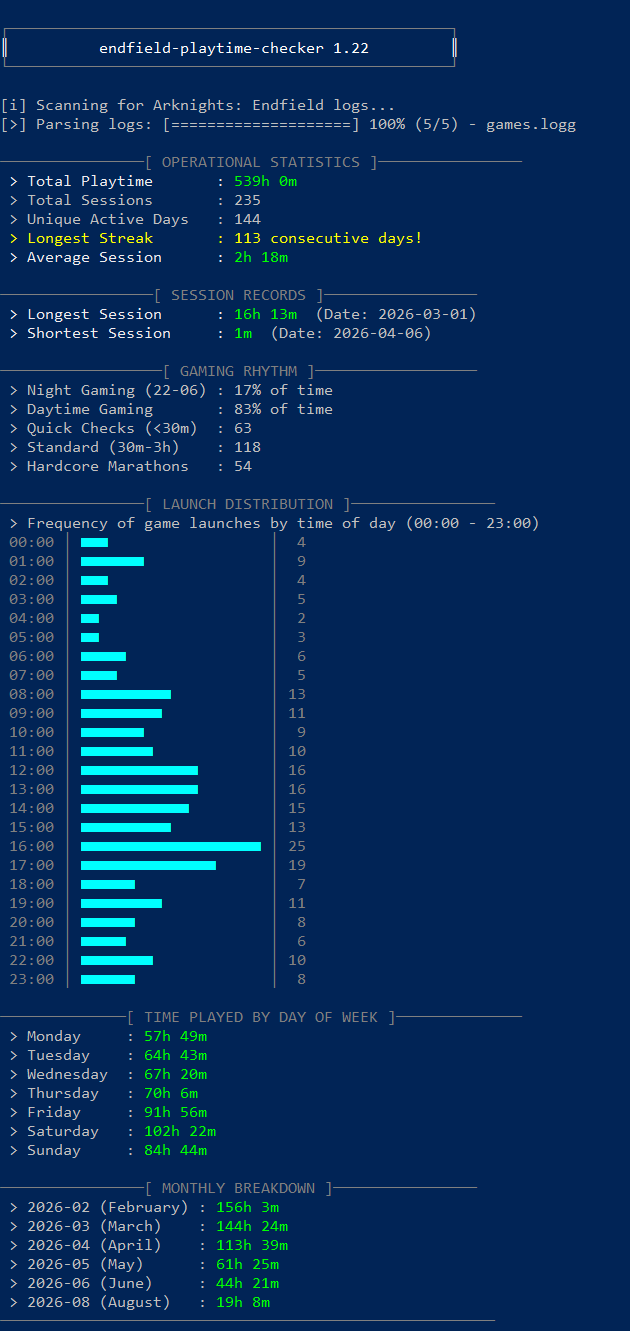Select April playtime '113h 39m'

tap(252, 1245)
